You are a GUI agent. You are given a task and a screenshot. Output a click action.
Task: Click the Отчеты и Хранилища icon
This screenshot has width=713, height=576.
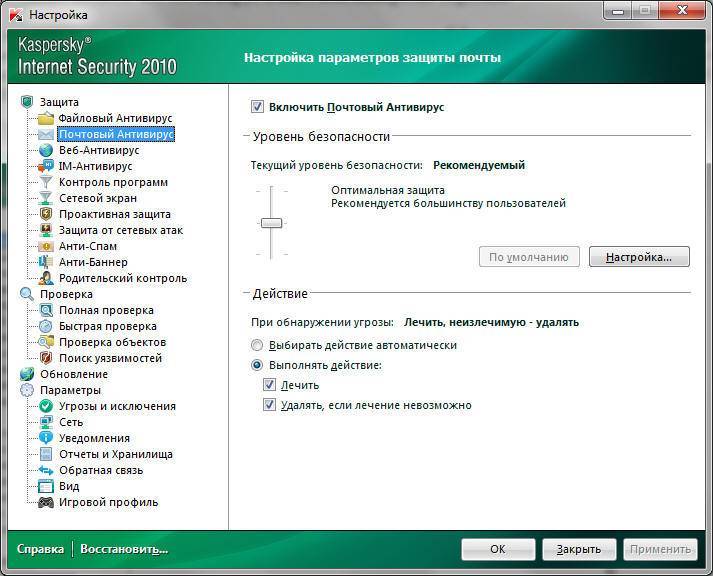pyautogui.click(x=45, y=454)
